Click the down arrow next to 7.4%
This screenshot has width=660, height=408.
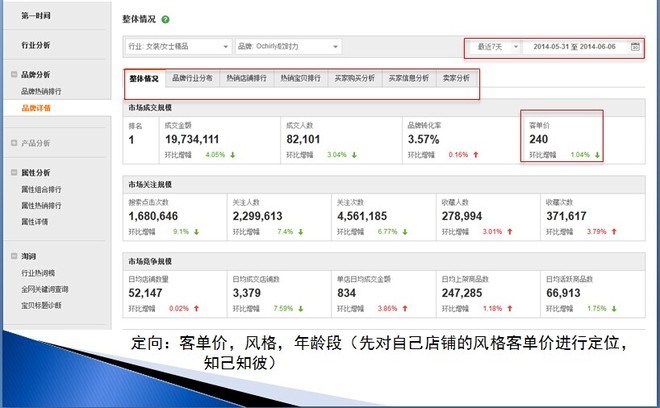pos(301,232)
